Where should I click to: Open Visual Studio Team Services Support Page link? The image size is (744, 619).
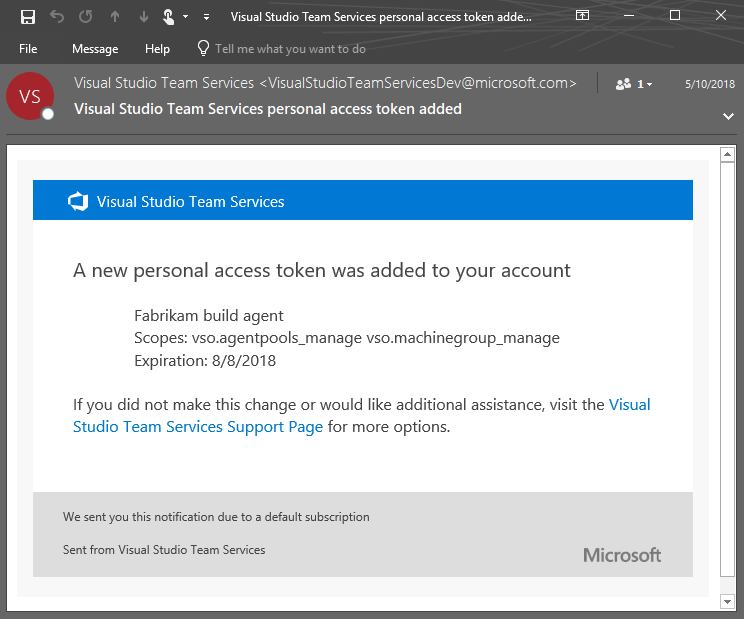(198, 427)
